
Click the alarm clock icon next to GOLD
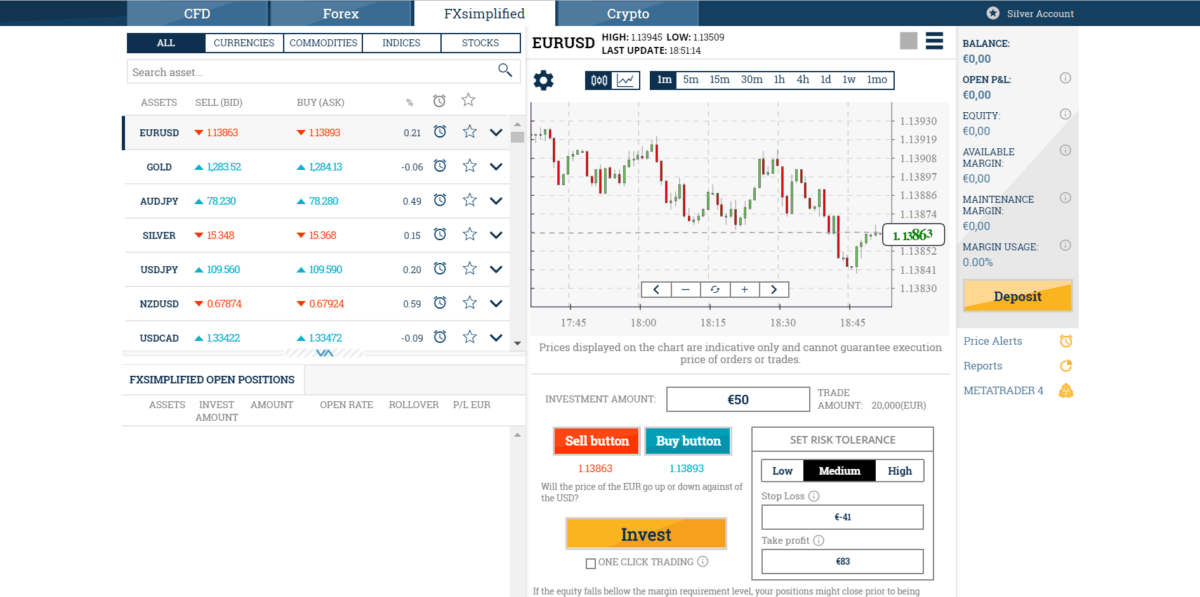tap(439, 167)
